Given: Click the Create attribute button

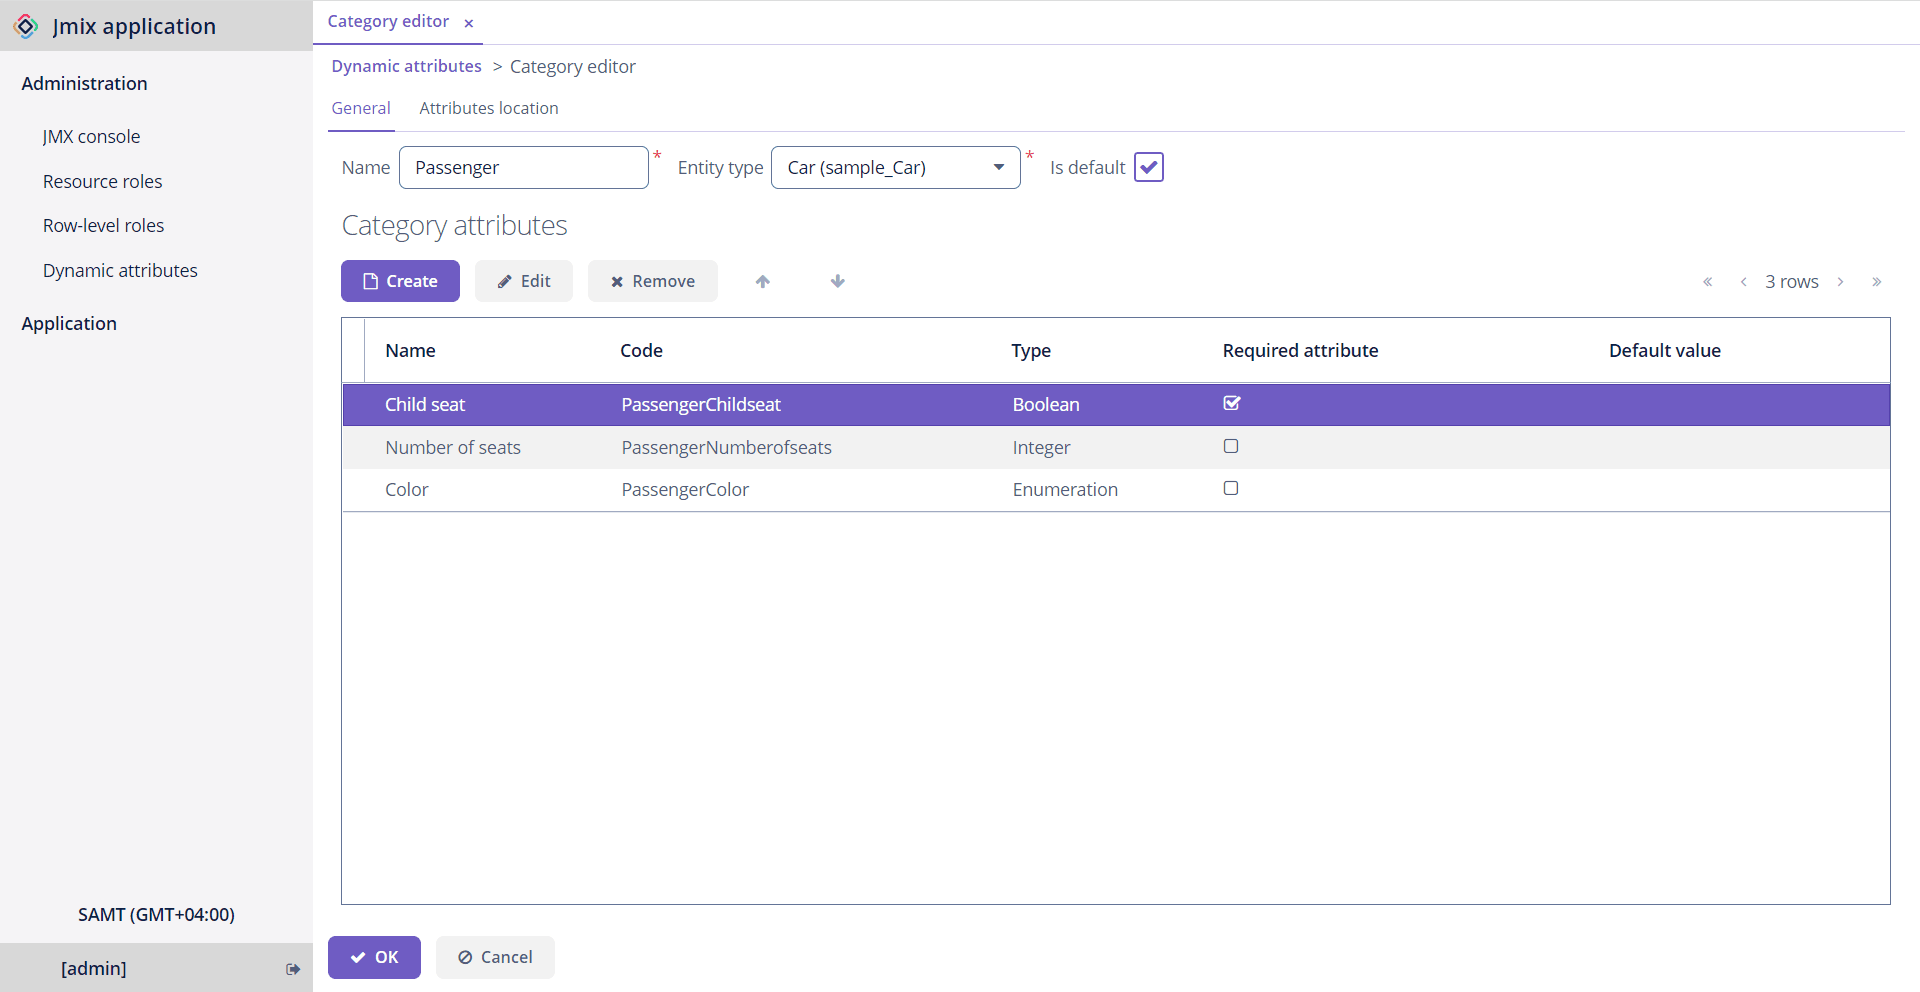Looking at the screenshot, I should (x=400, y=281).
